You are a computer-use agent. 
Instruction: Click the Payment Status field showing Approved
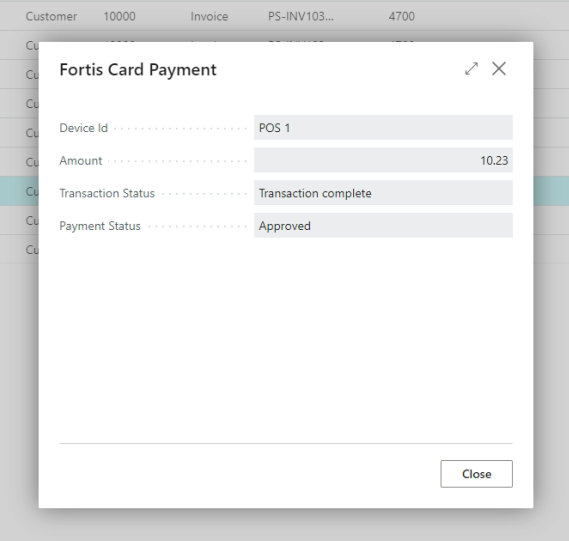(383, 226)
